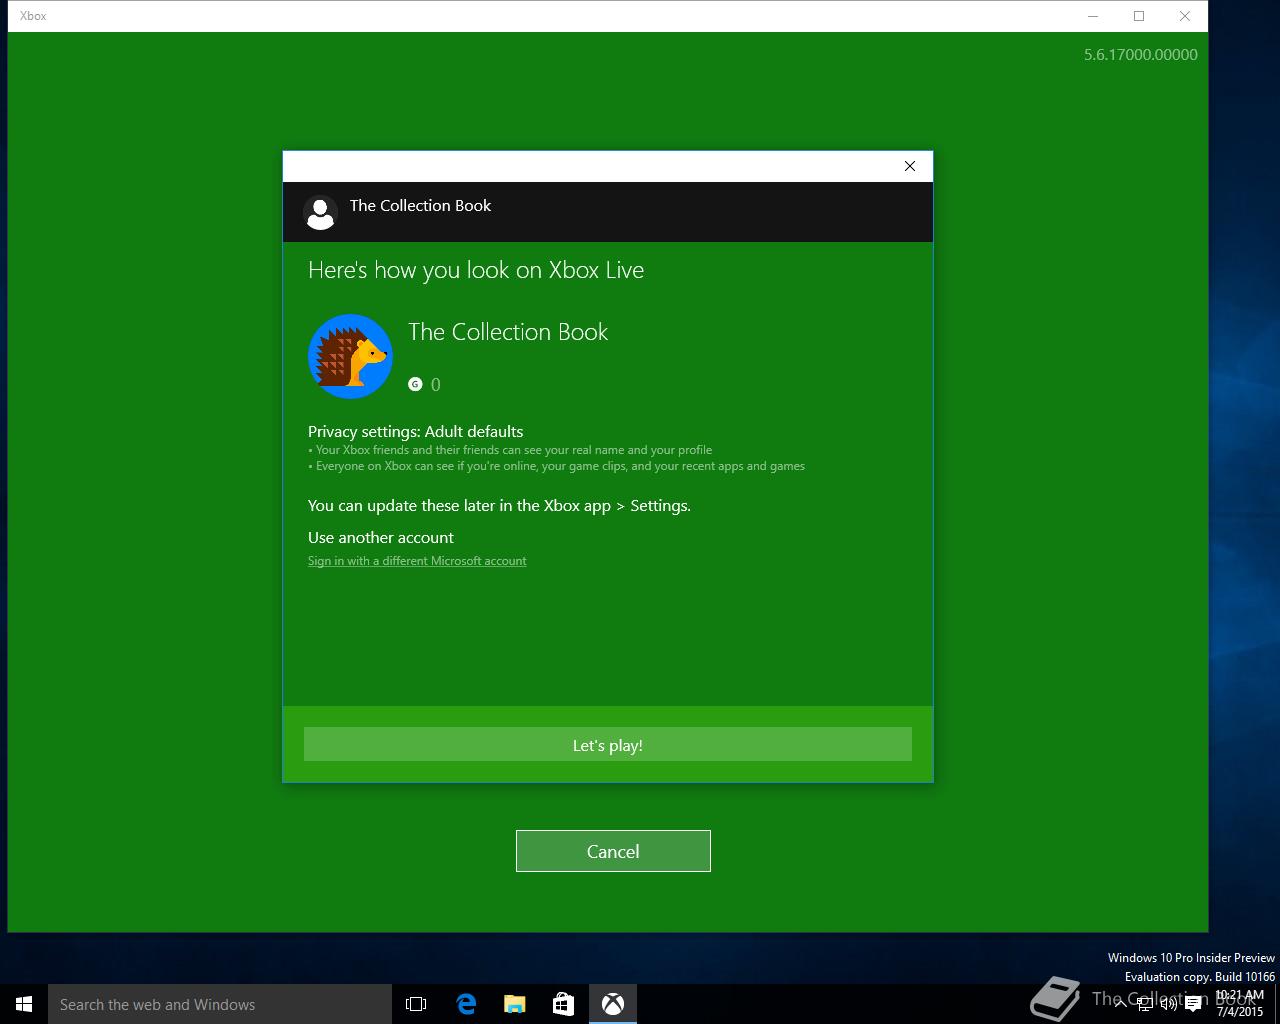This screenshot has height=1024, width=1280.
Task: Open the volume control tray icon
Action: pos(1169,1004)
